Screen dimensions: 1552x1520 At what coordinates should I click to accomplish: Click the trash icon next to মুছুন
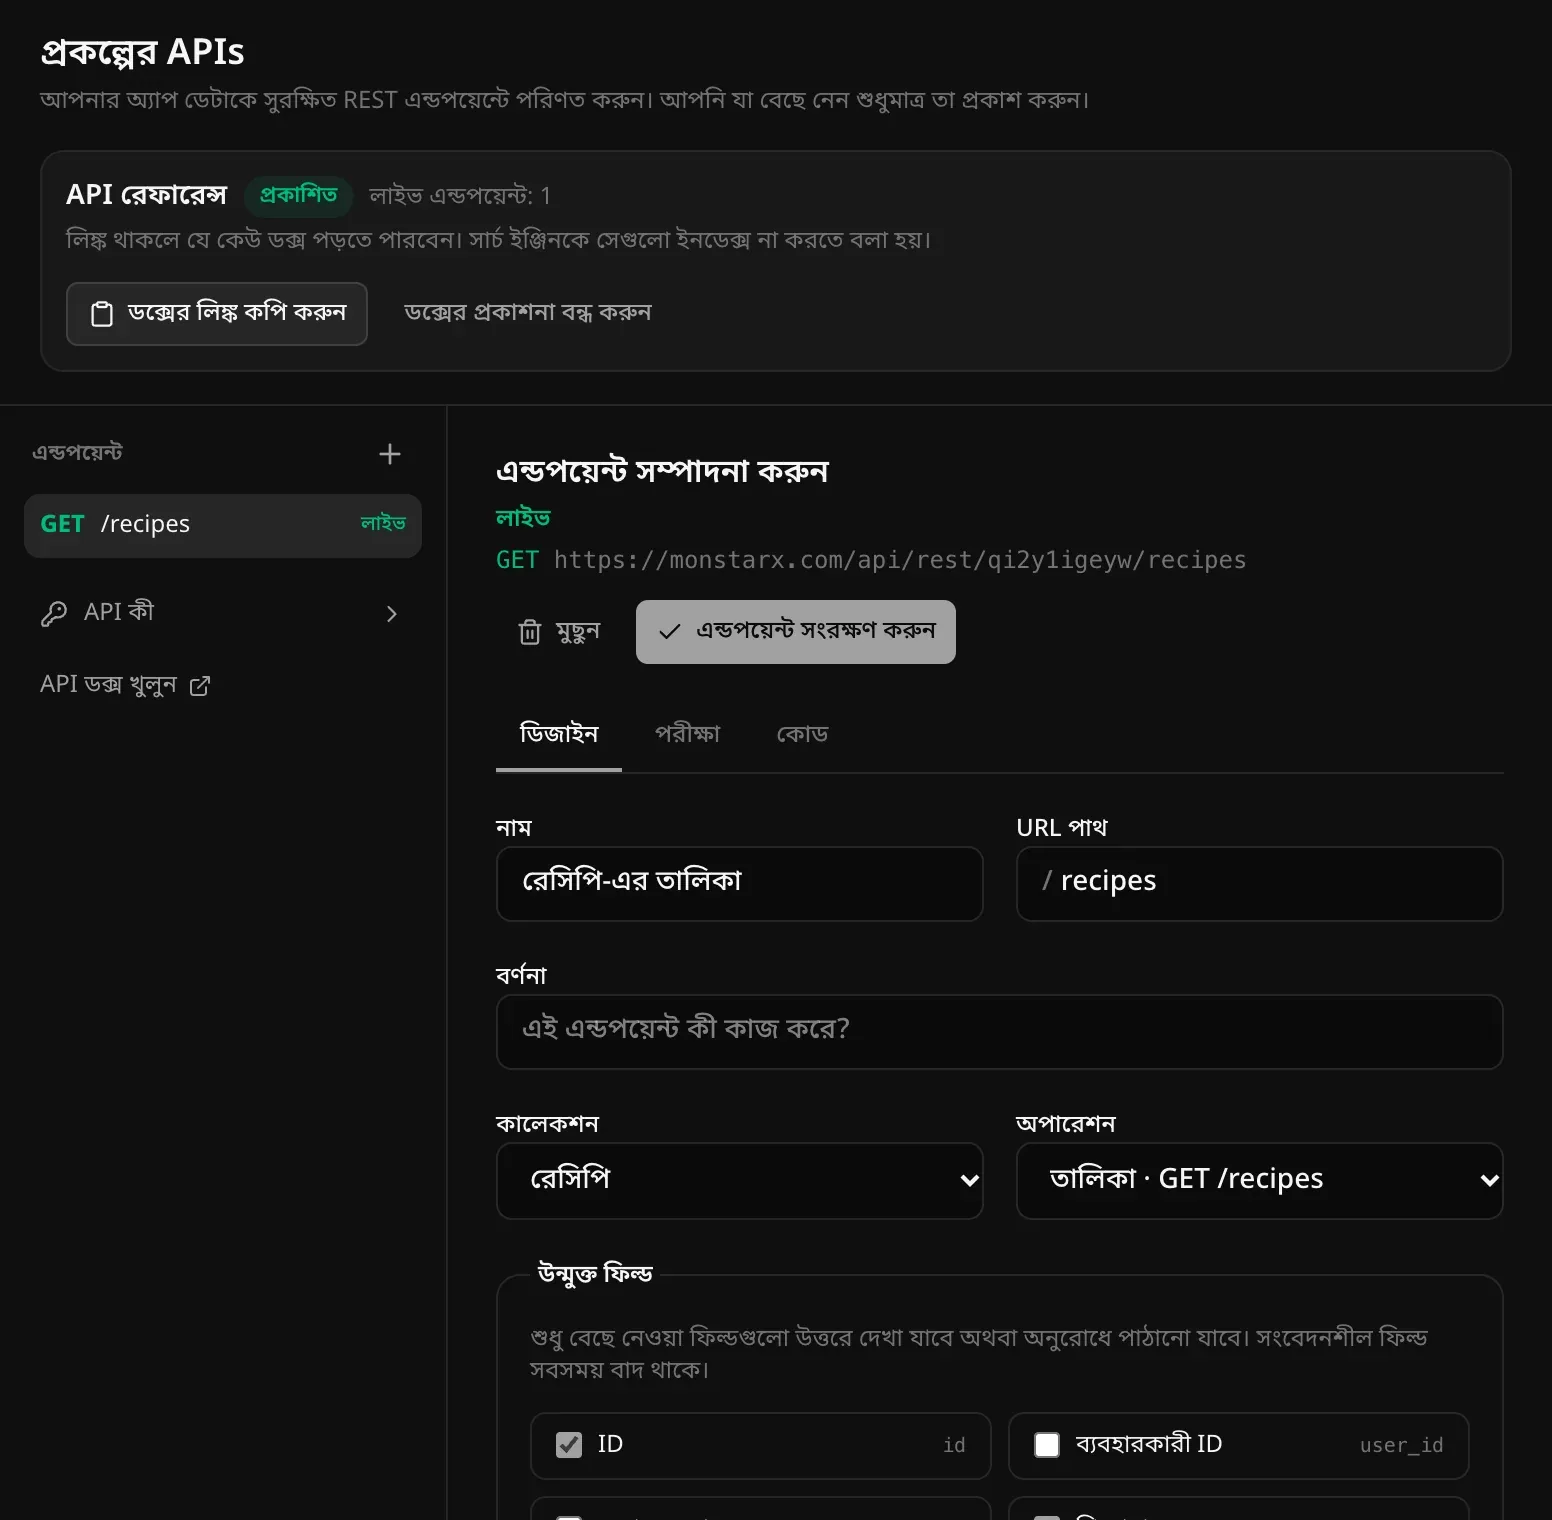pos(530,632)
